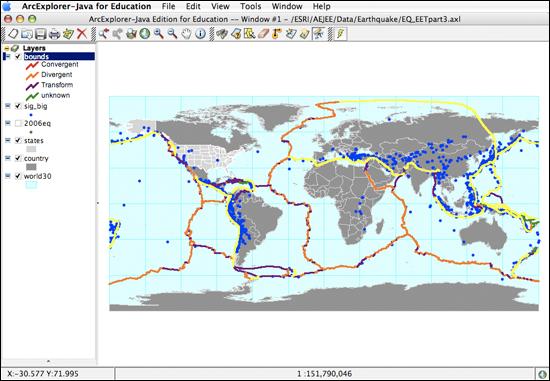
Task: Click the Find binoculars icon
Action: 222,34
